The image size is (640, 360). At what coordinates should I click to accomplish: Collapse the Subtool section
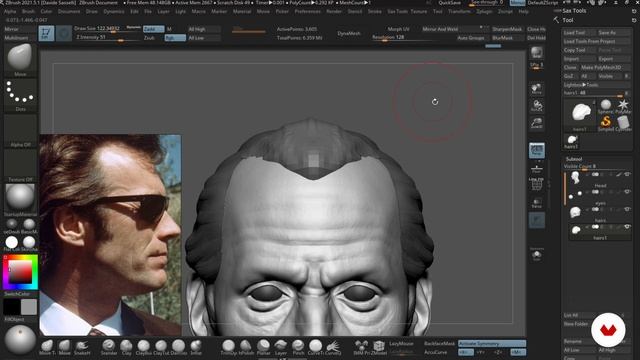574,159
